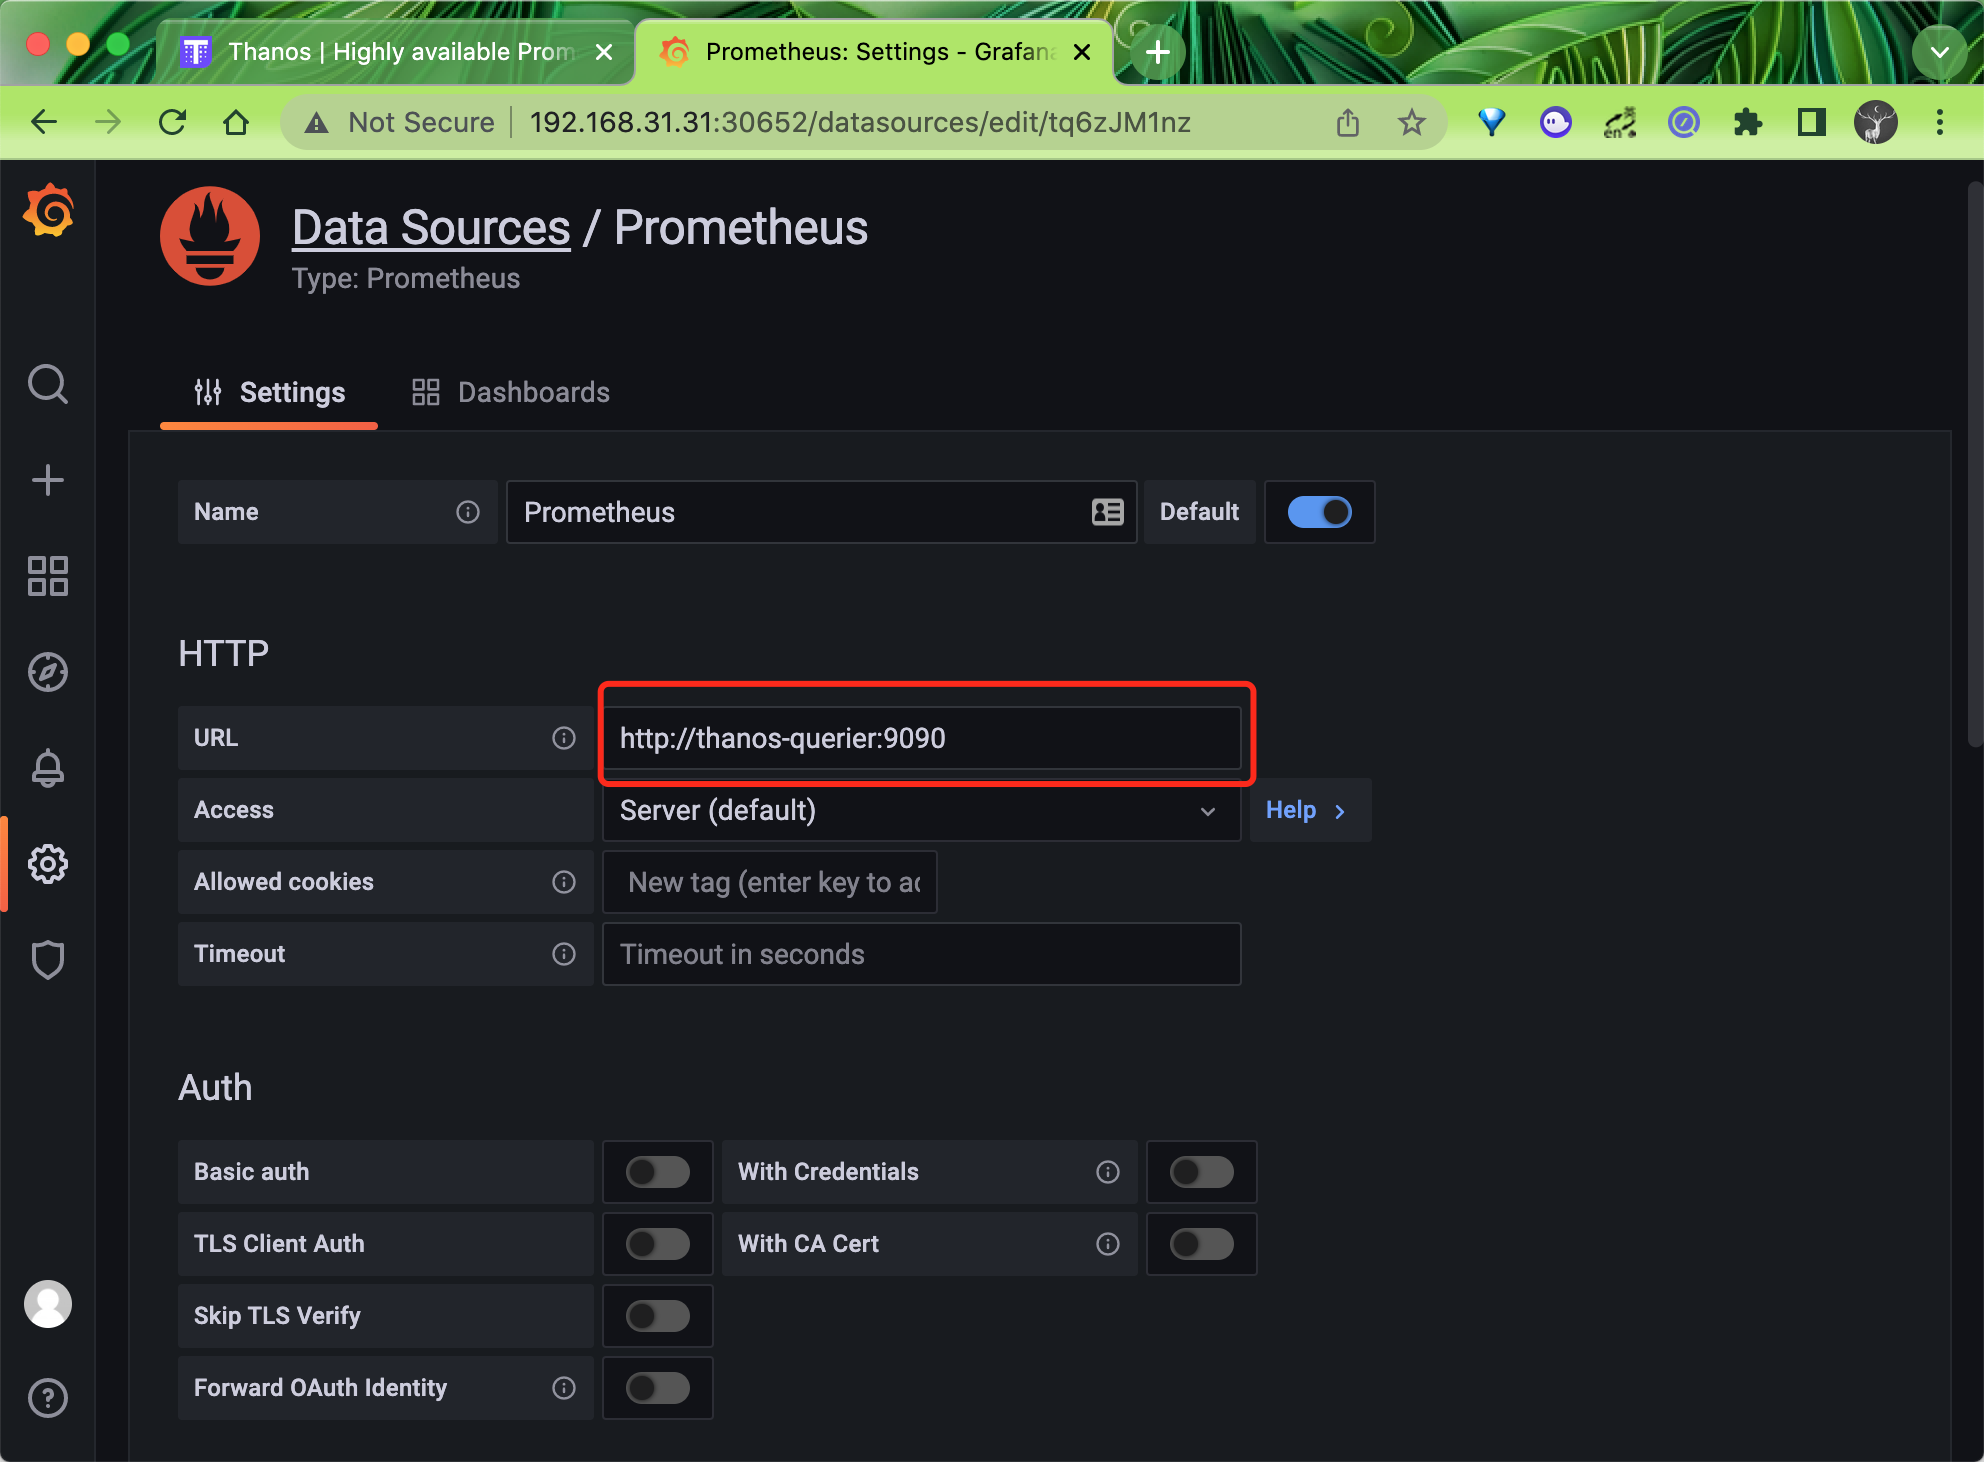
Task: Open the Explore compass icon
Action: click(x=47, y=672)
